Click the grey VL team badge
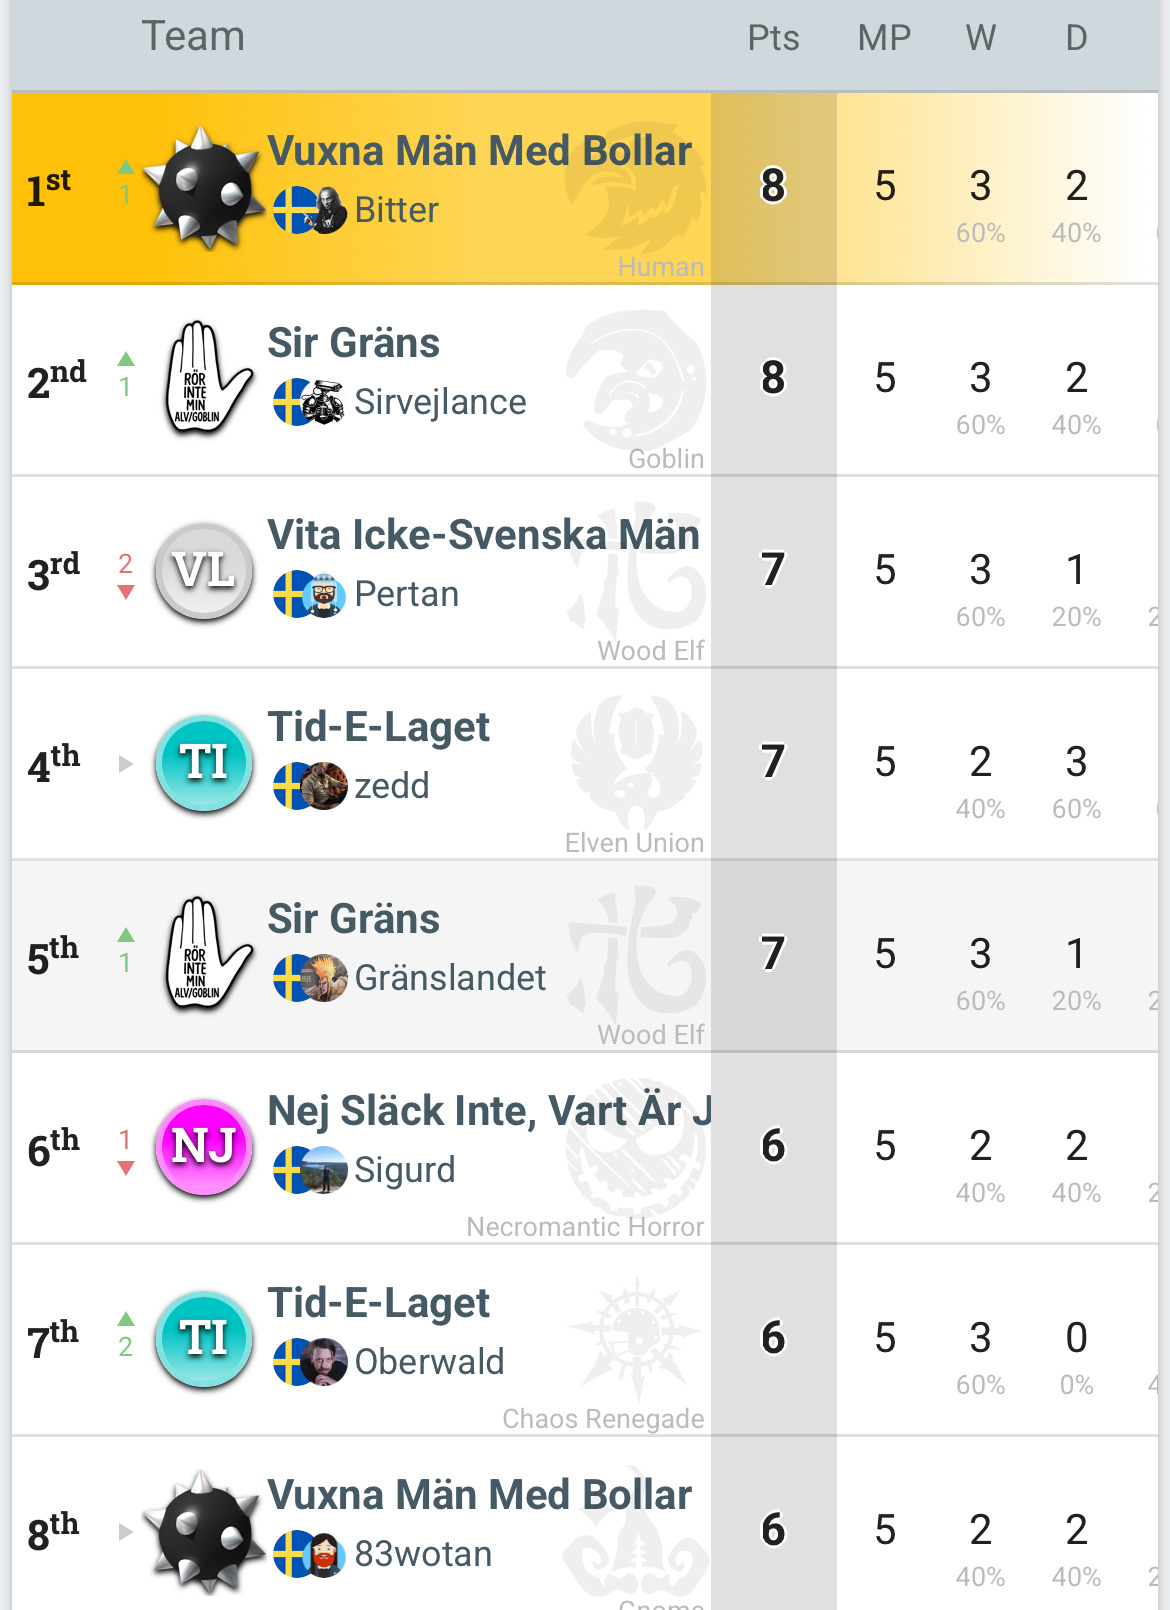The width and height of the screenshot is (1170, 1610). pos(204,570)
